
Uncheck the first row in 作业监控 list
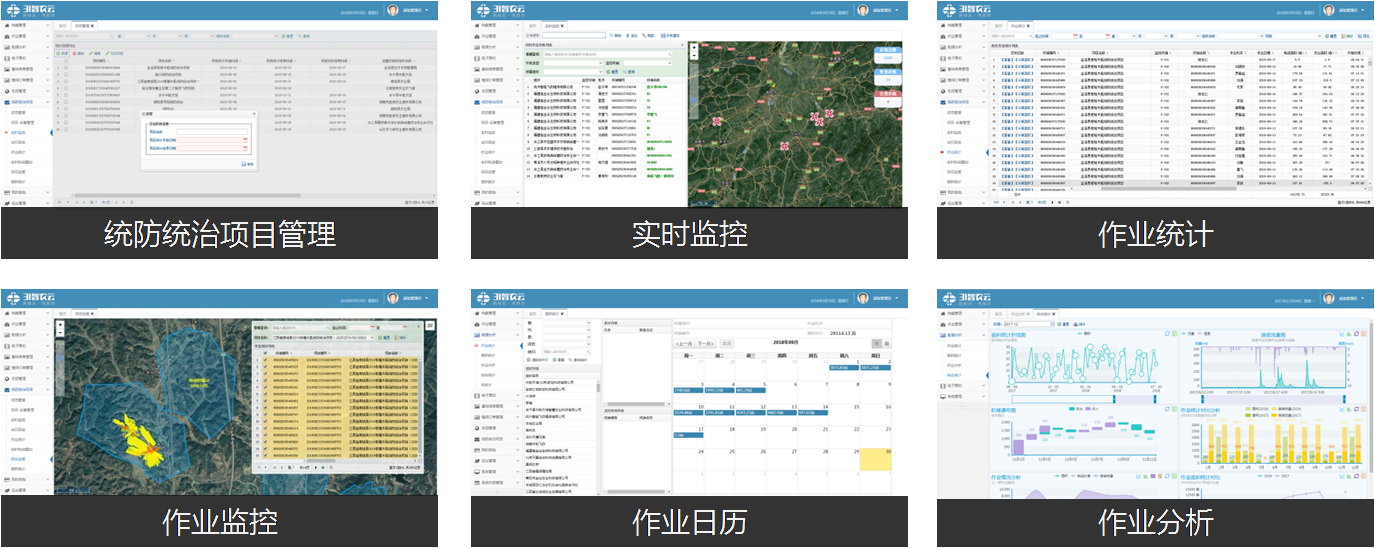click(264, 361)
